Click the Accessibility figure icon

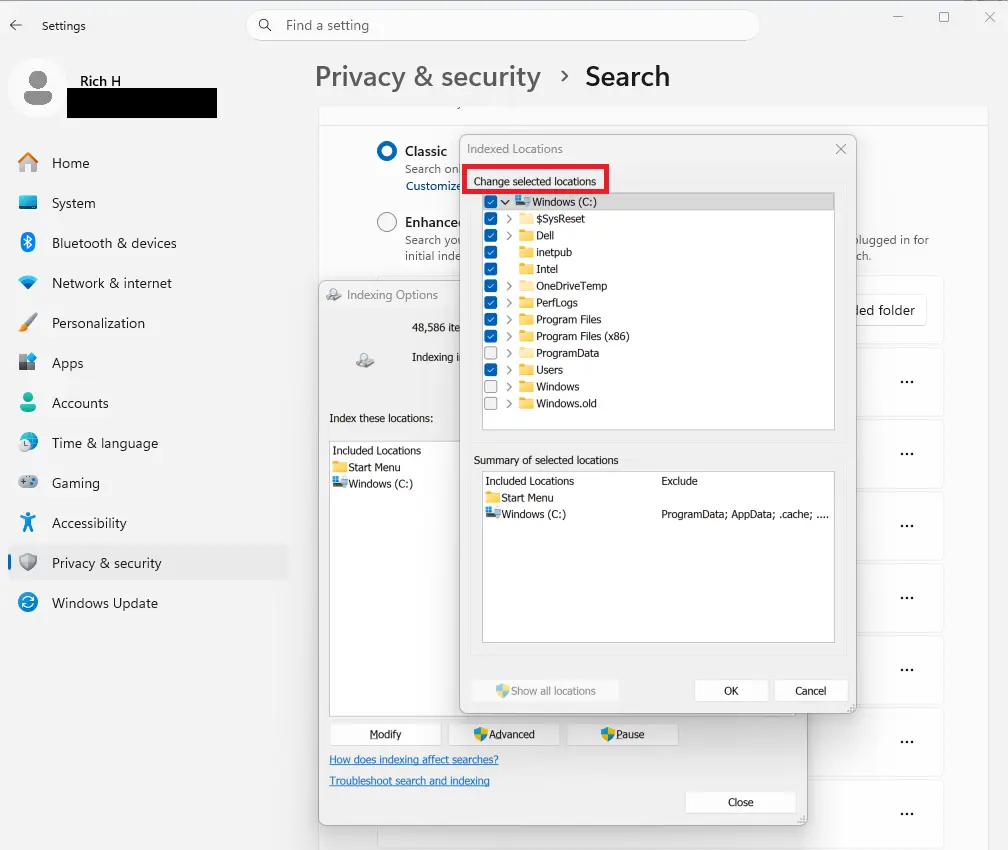point(28,522)
